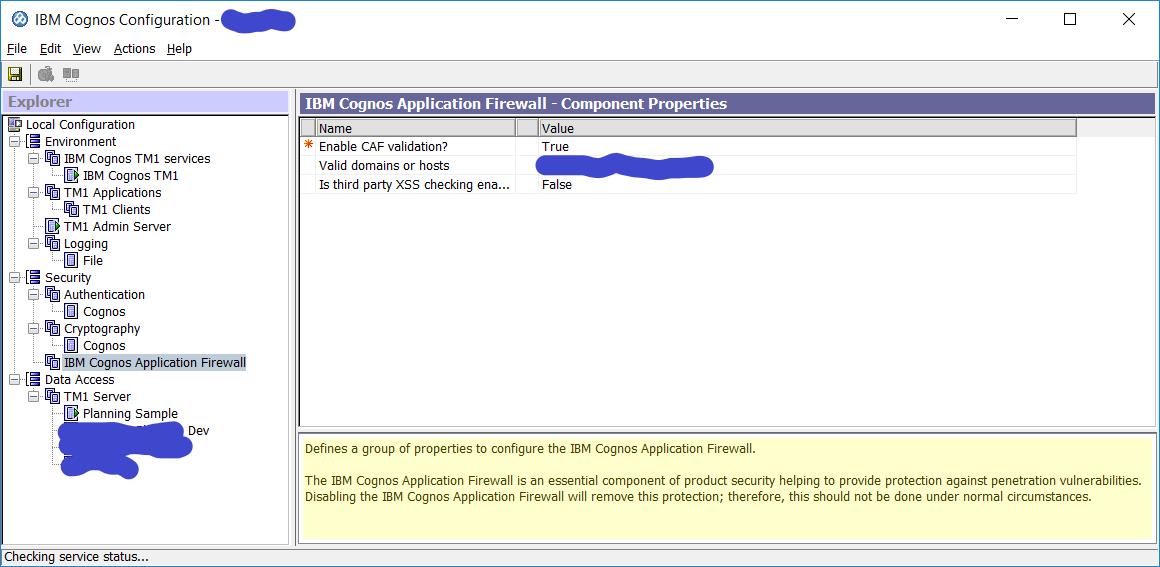This screenshot has height=567, width=1160.
Task: Open the File menu
Action: coord(17,49)
